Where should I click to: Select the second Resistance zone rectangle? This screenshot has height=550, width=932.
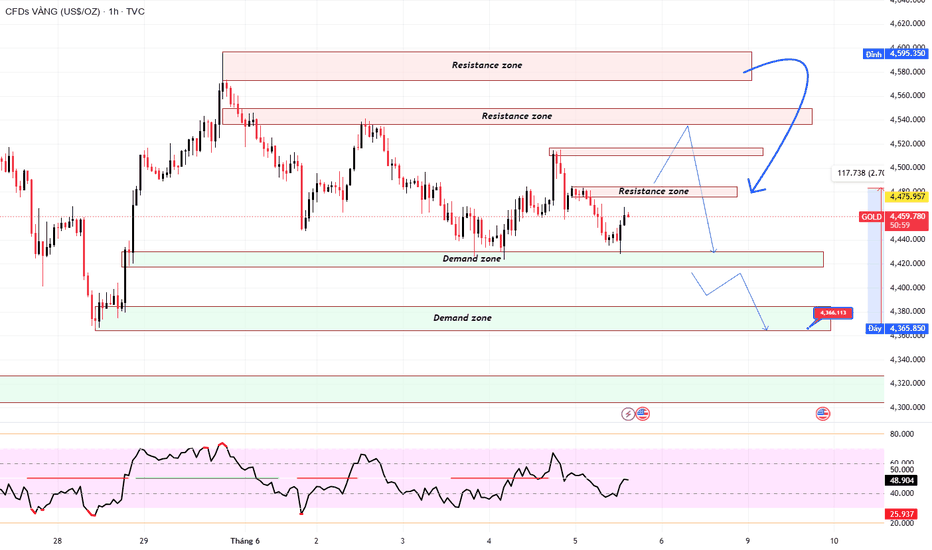pos(517,116)
